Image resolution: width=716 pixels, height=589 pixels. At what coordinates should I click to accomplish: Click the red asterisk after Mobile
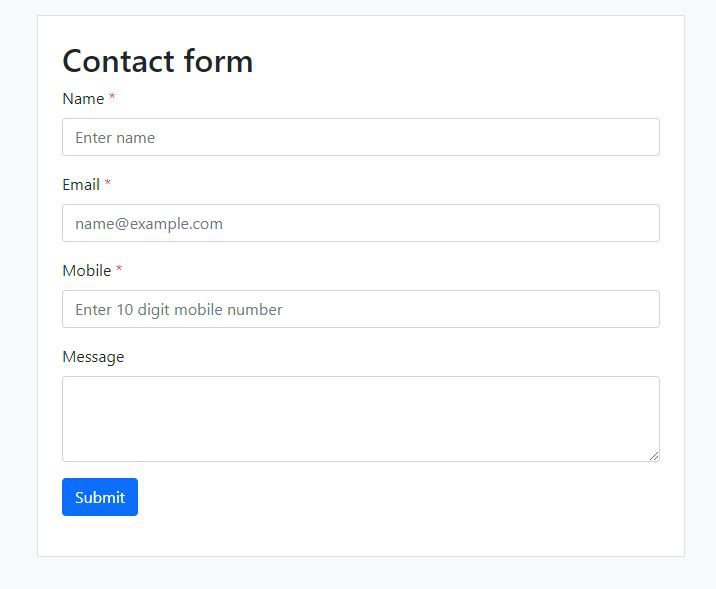(119, 270)
